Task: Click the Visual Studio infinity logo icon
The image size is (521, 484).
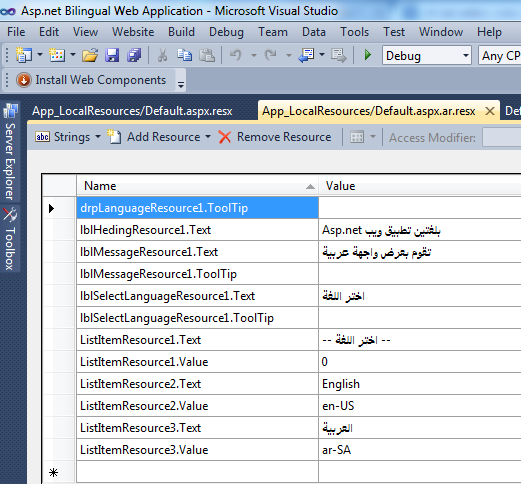Action: click(x=8, y=11)
